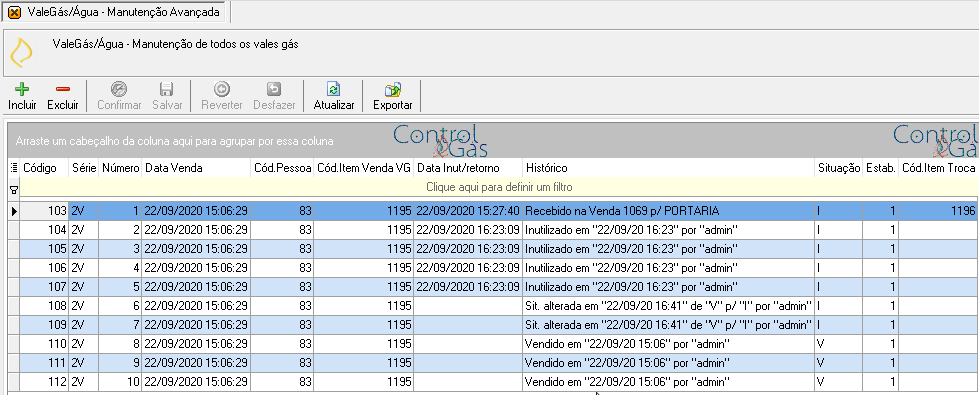Image resolution: width=979 pixels, height=395 pixels.
Task: Click the Exportar folder icon
Action: (393, 89)
